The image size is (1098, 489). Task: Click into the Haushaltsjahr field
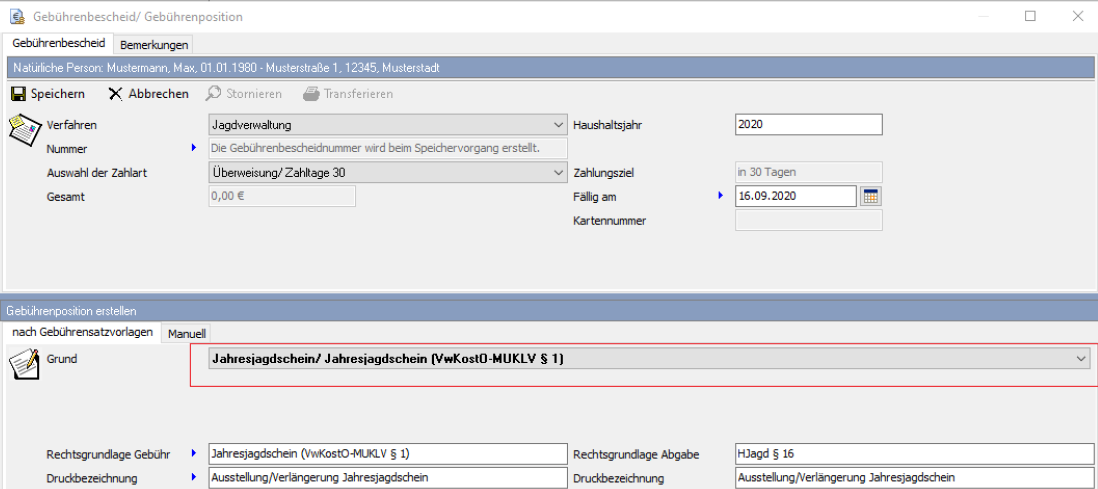click(808, 125)
